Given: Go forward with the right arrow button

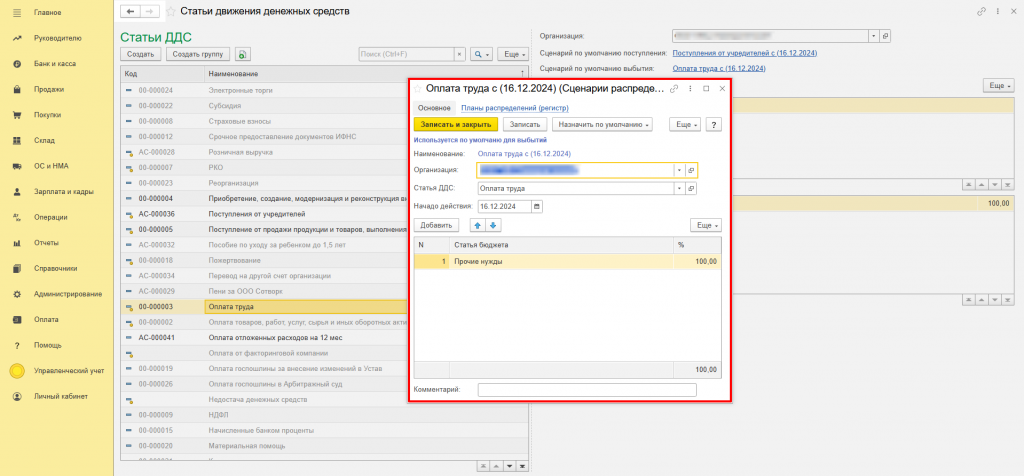Looking at the screenshot, I should [149, 11].
